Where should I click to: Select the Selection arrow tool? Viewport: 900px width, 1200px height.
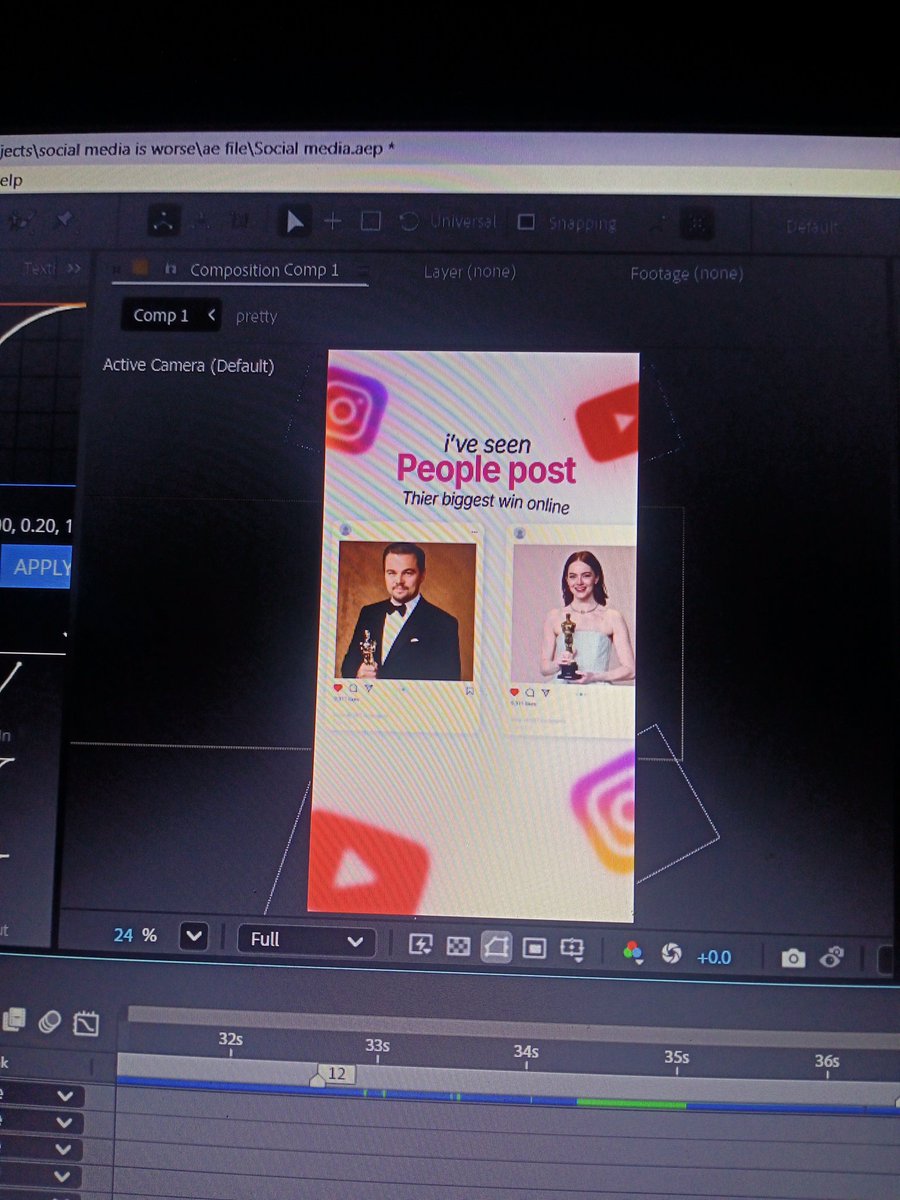click(x=295, y=222)
